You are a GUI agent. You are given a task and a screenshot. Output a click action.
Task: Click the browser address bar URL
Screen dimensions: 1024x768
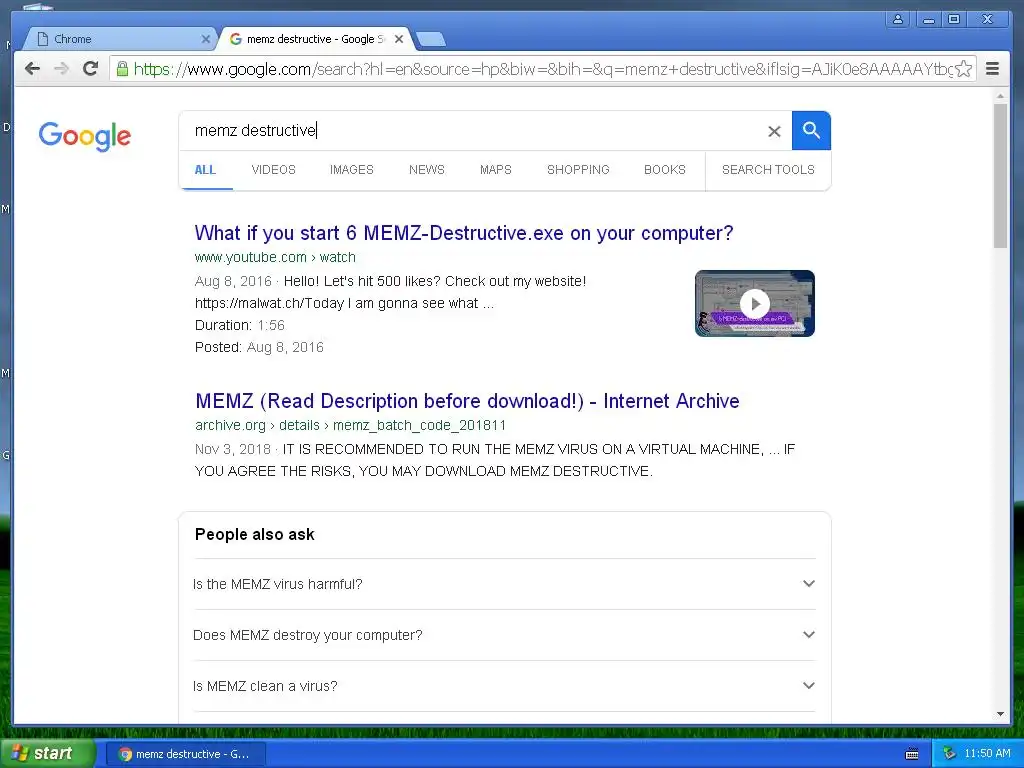pyautogui.click(x=542, y=69)
